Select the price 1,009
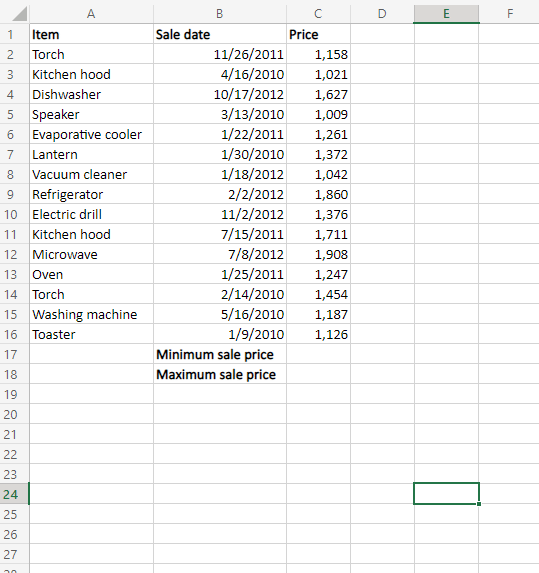 318,114
